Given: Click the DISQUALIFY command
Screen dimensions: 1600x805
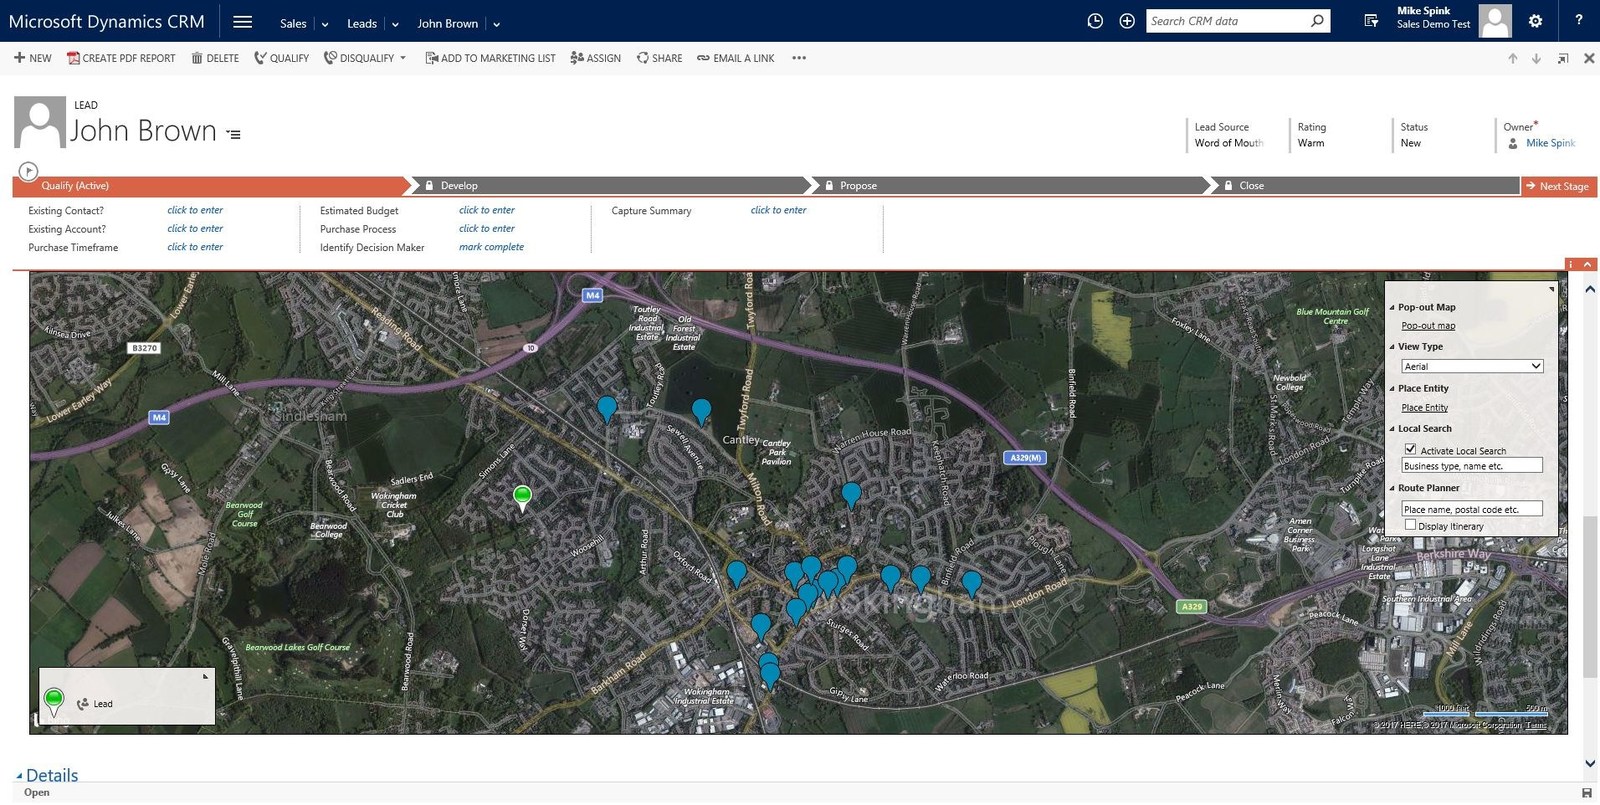Looking at the screenshot, I should (x=359, y=58).
